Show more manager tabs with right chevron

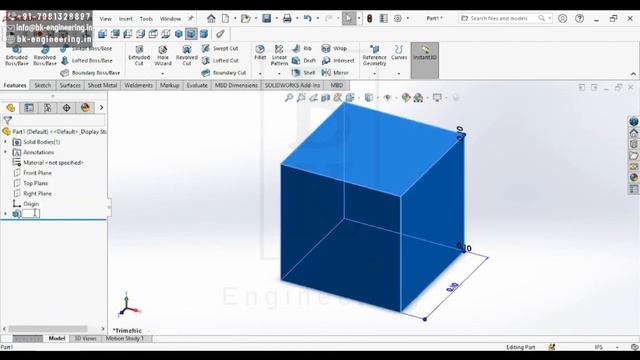(101, 108)
